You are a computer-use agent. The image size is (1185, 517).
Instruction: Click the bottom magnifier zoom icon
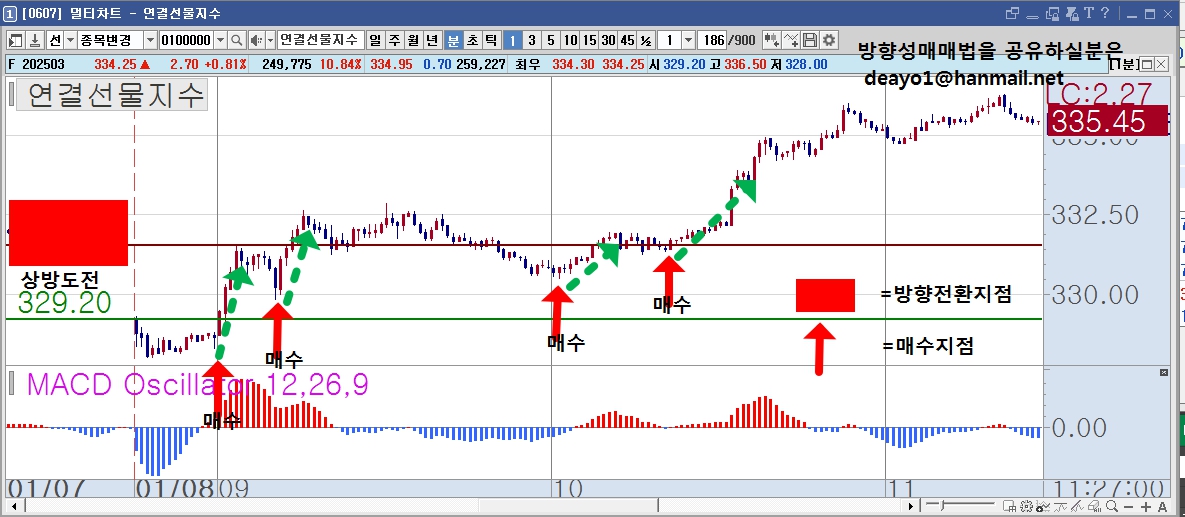click(1112, 506)
